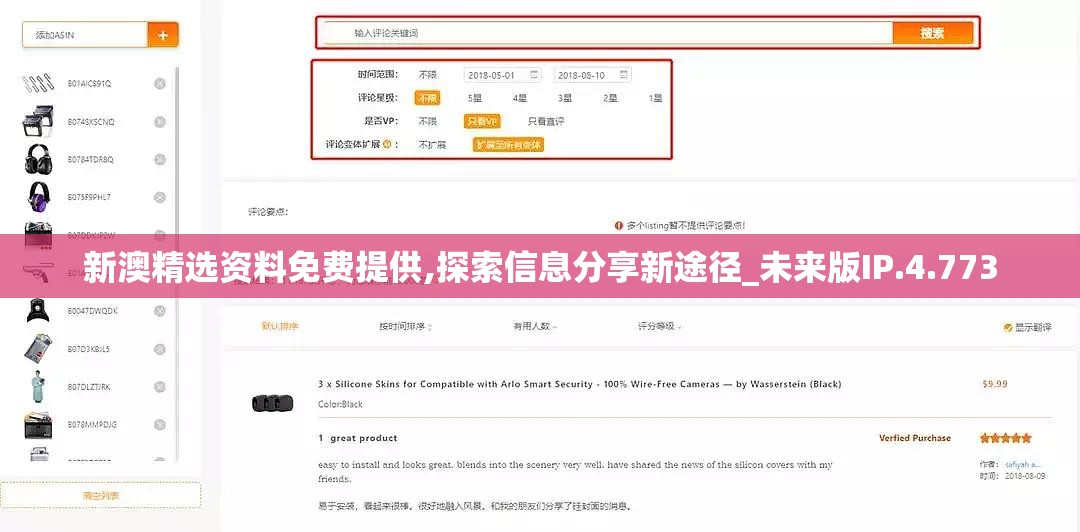The image size is (1080, 532).
Task: Filter reviews by 2星
Action: (610, 98)
